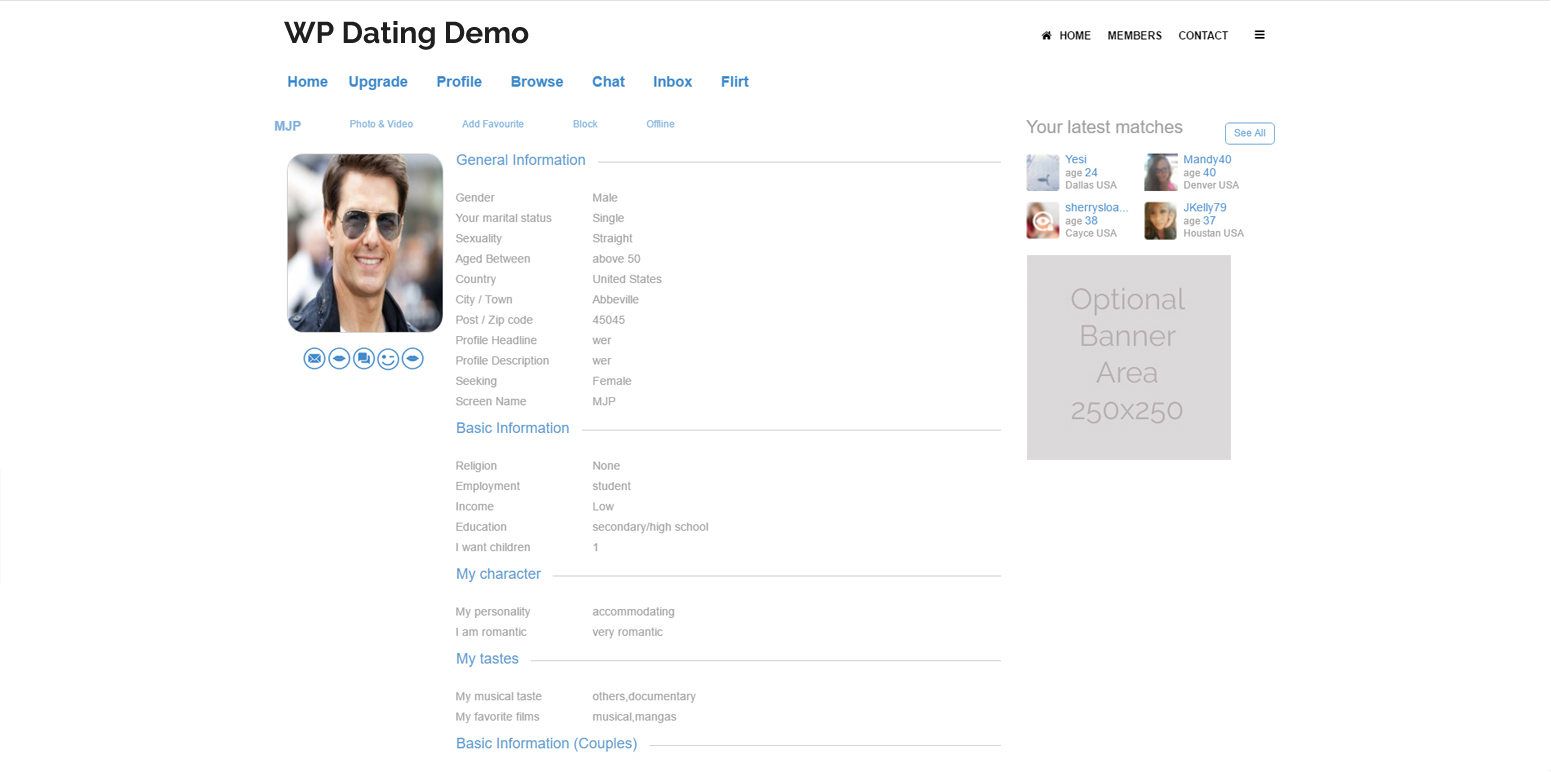Viewport: 1551px width, 772px height.
Task: Click the MJP profile name link
Action: point(287,126)
